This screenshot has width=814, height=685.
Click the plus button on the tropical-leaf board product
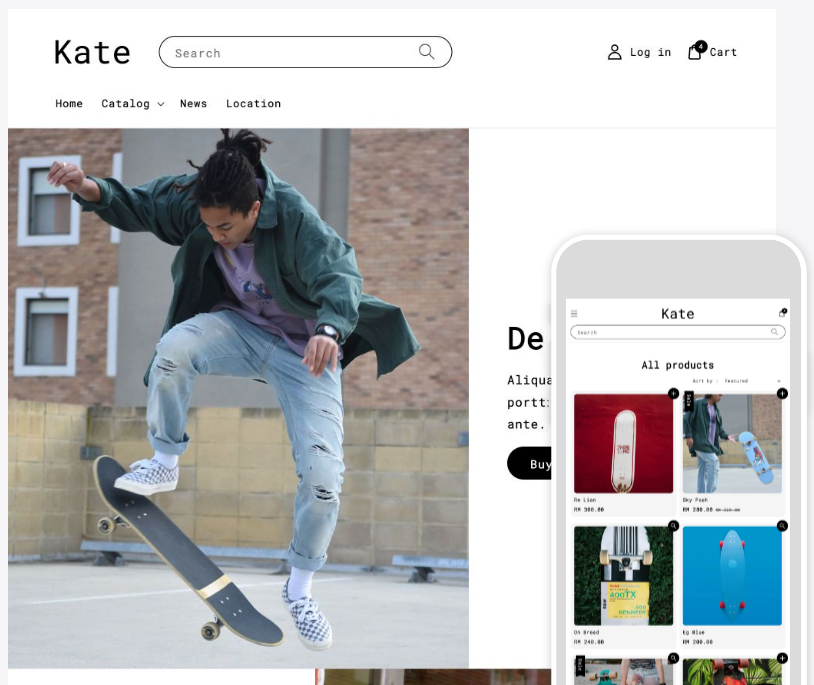(782, 658)
